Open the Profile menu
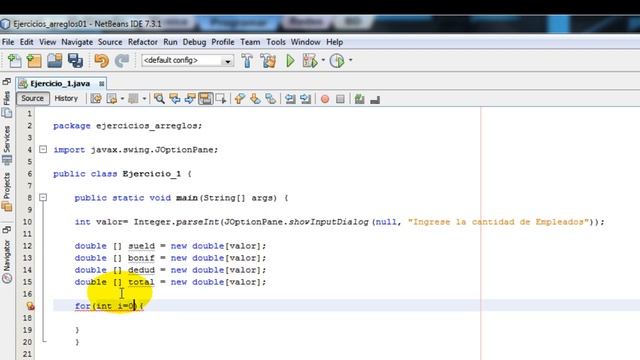This screenshot has width=640, height=360. point(223,42)
